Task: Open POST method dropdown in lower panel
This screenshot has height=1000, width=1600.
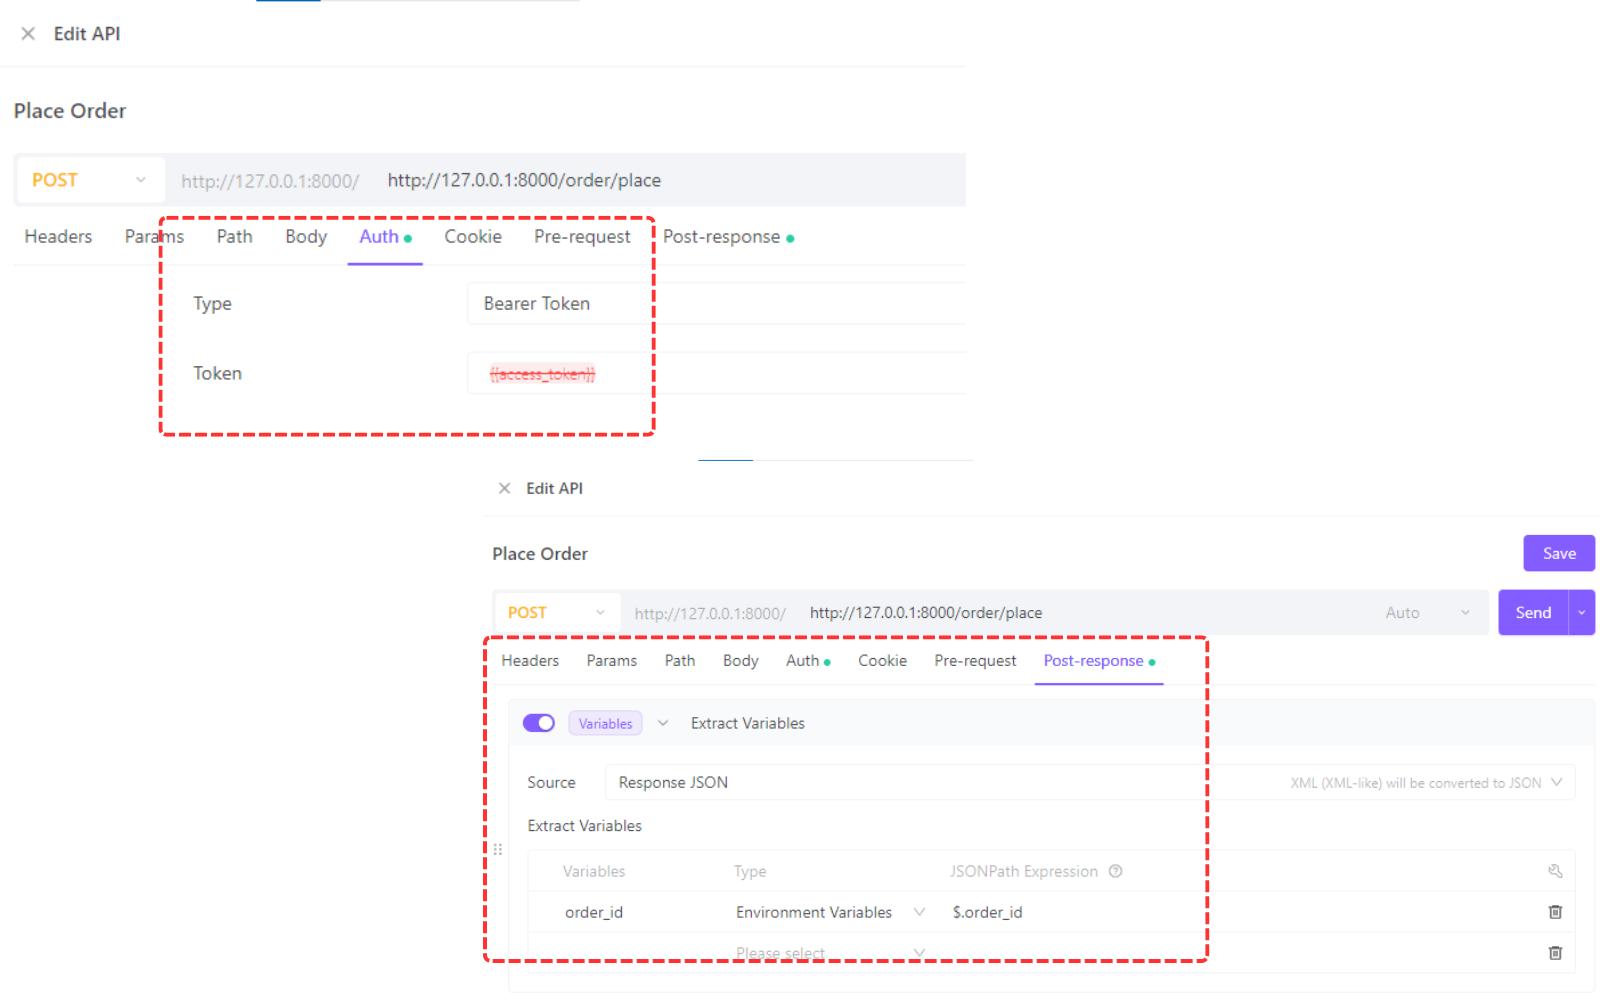Action: (x=557, y=613)
